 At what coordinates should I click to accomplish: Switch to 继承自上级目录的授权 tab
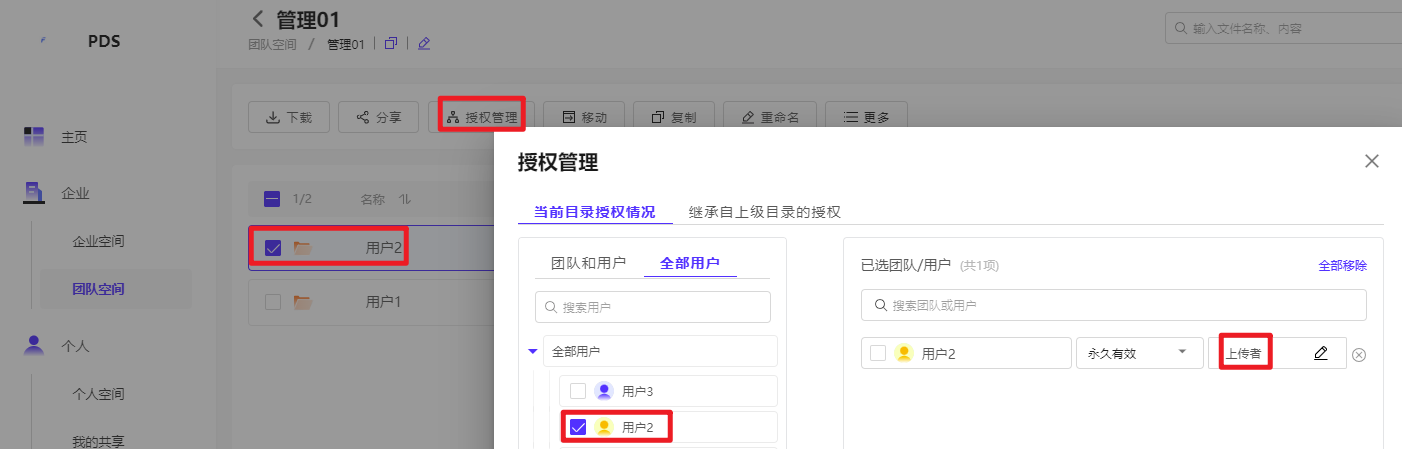click(765, 212)
